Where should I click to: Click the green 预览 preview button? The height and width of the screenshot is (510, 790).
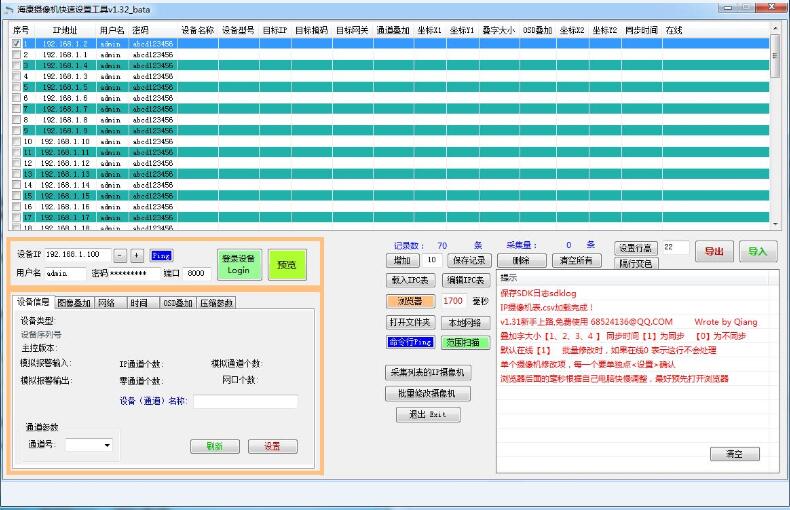(x=287, y=265)
